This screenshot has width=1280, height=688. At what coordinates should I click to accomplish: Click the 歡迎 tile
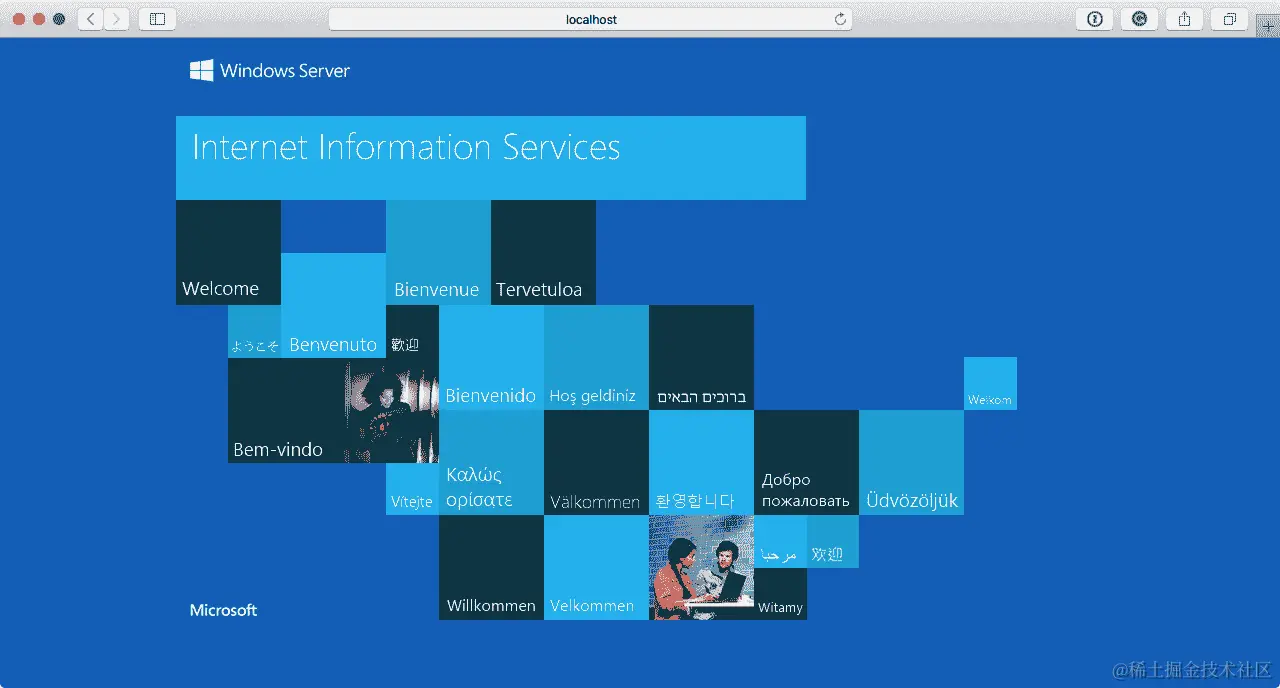point(412,331)
